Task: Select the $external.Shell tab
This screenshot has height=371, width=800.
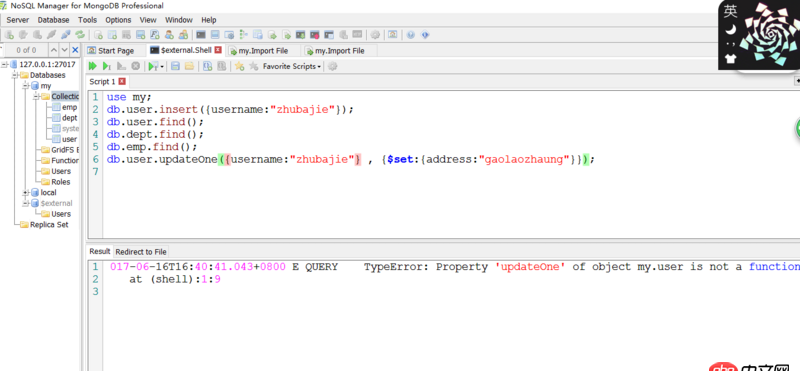Action: [186, 50]
